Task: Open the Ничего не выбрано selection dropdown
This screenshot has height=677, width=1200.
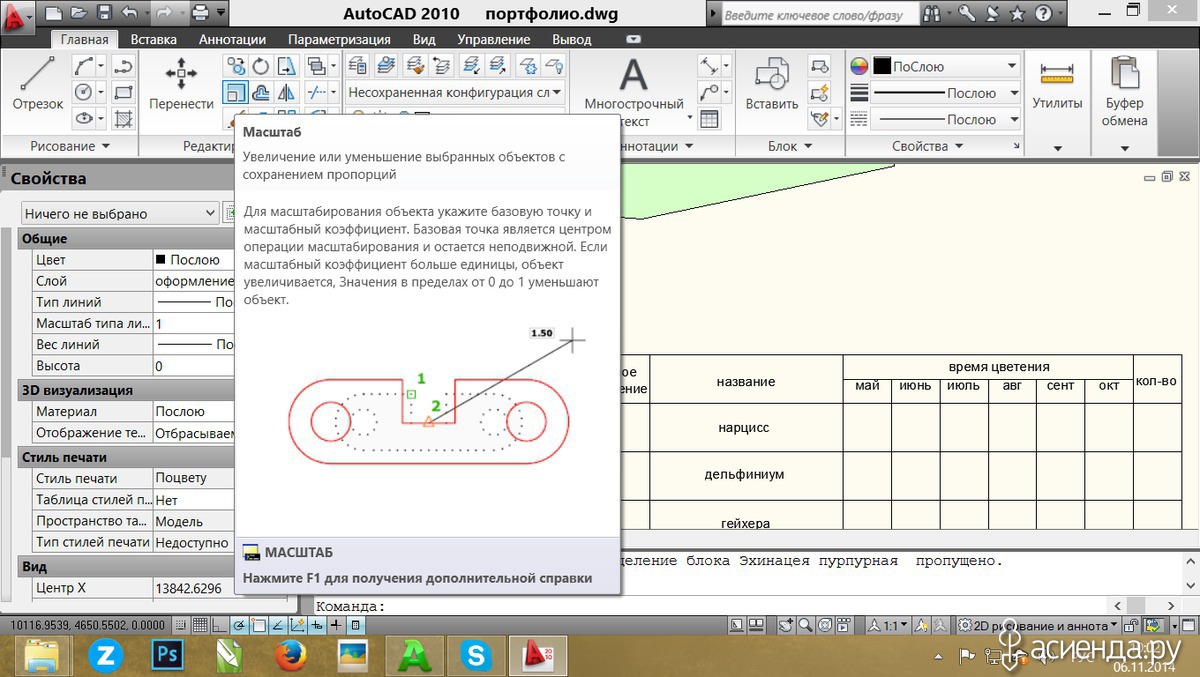Action: point(119,213)
